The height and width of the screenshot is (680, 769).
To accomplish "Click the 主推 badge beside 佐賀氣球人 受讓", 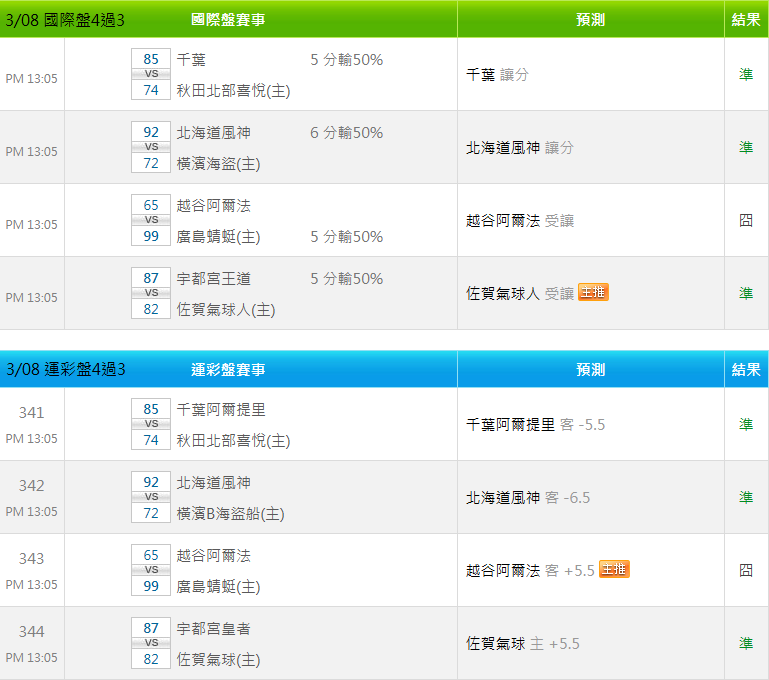I will click(593, 292).
